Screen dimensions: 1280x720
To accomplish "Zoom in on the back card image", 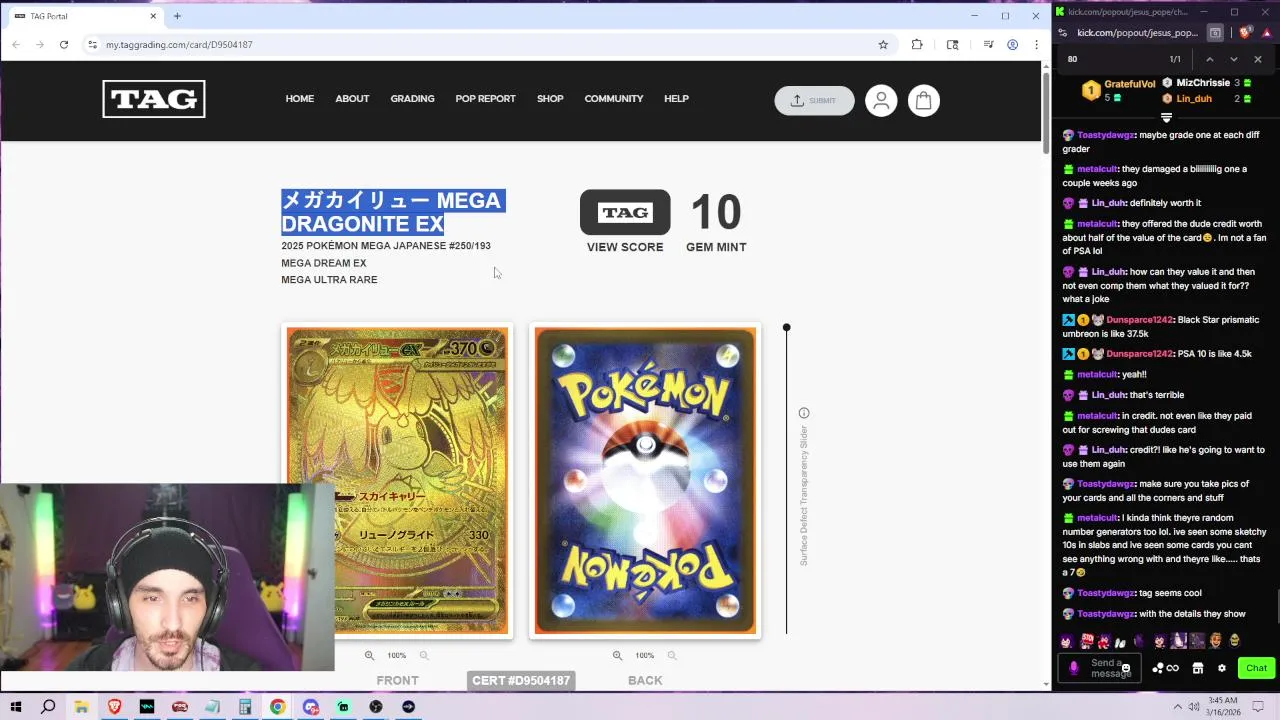I will pos(617,655).
